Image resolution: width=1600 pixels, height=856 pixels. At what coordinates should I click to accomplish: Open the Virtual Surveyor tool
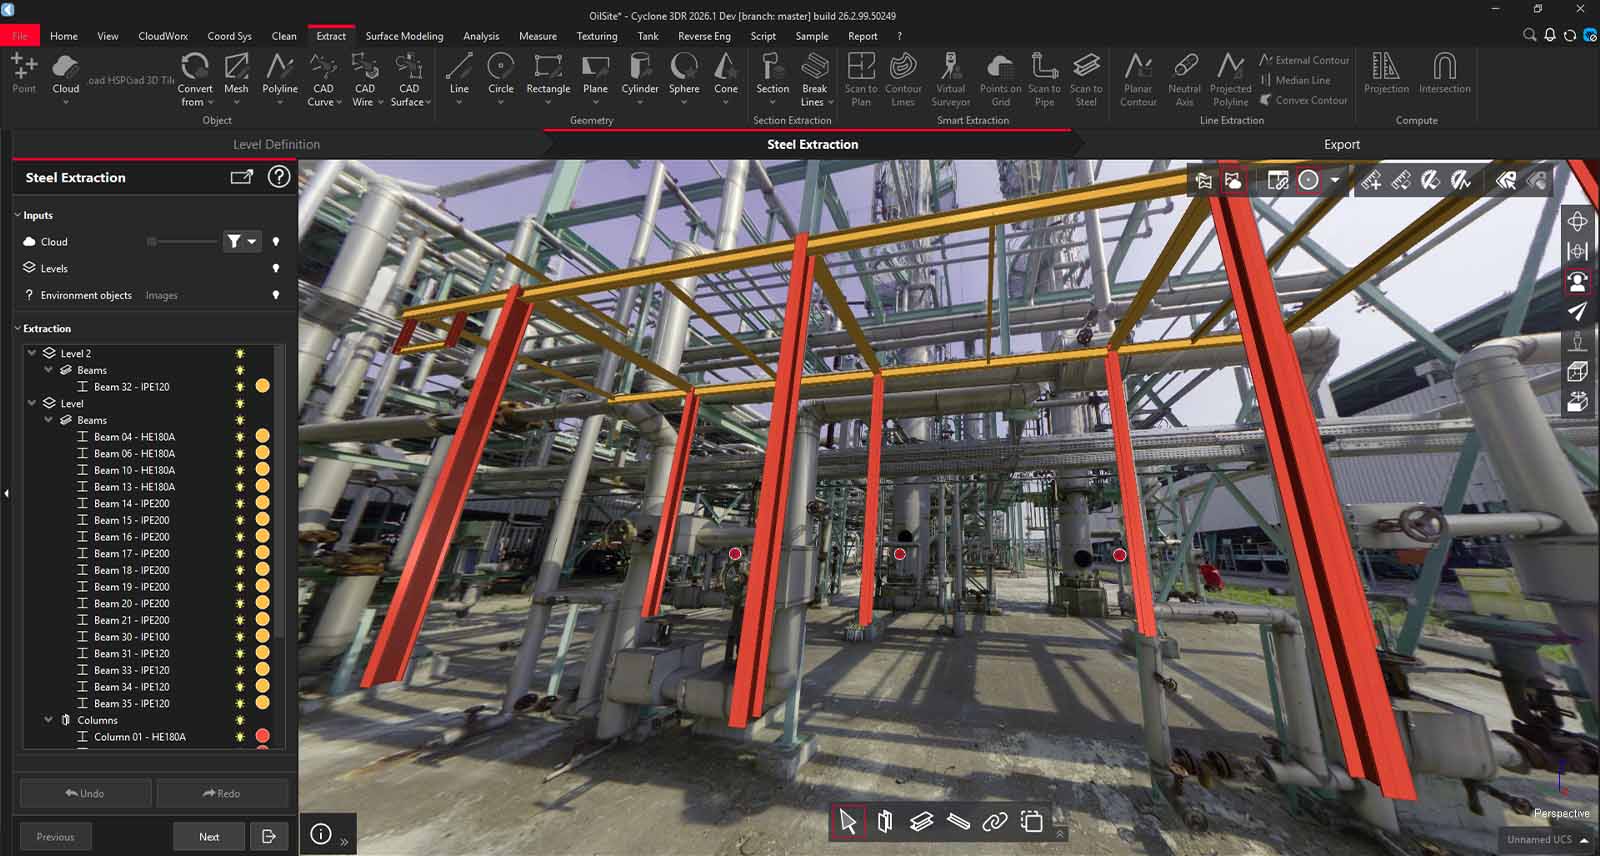pyautogui.click(x=950, y=80)
